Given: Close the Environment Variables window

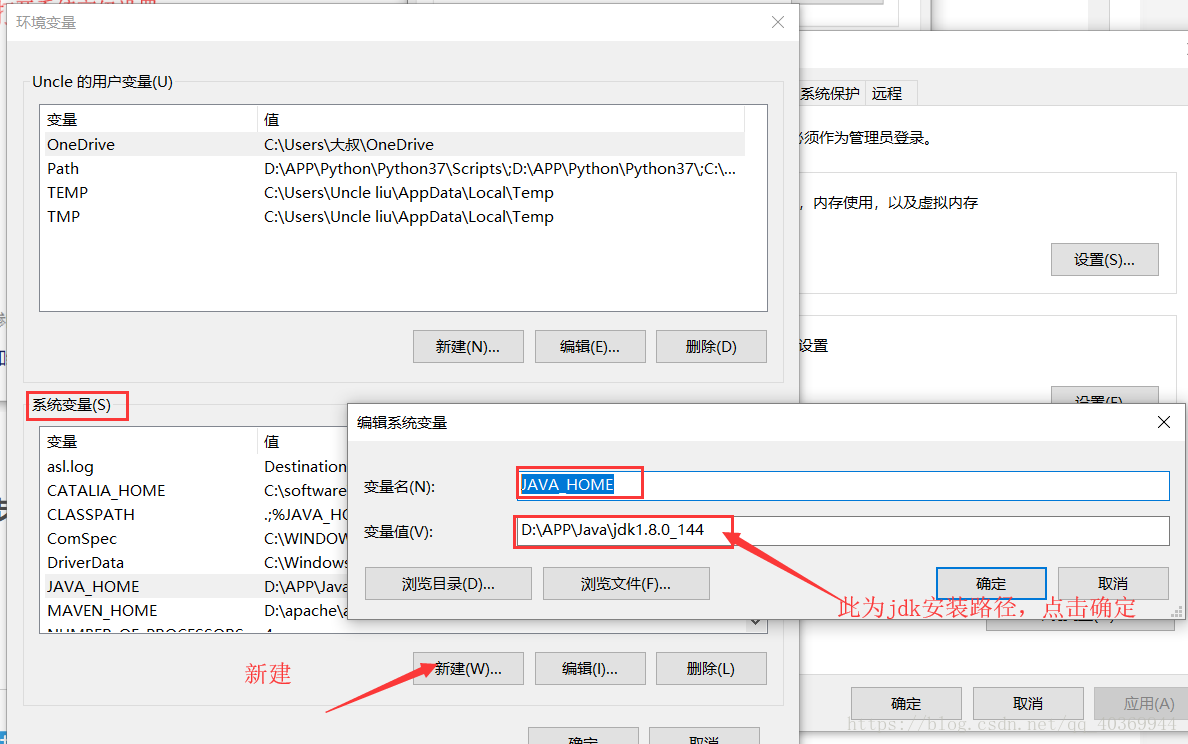Looking at the screenshot, I should 778,22.
